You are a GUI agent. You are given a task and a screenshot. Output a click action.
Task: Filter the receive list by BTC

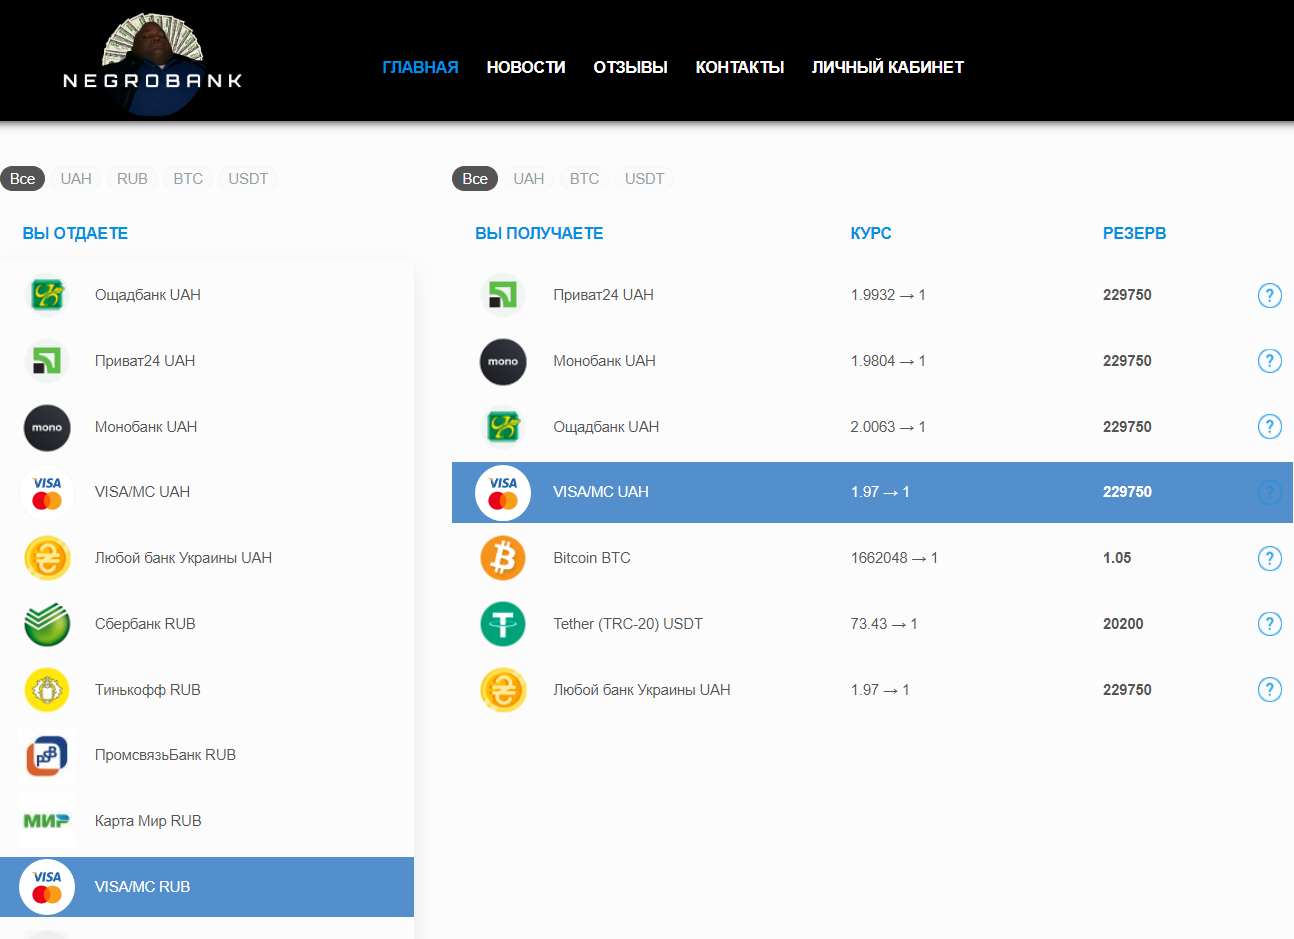pos(585,179)
